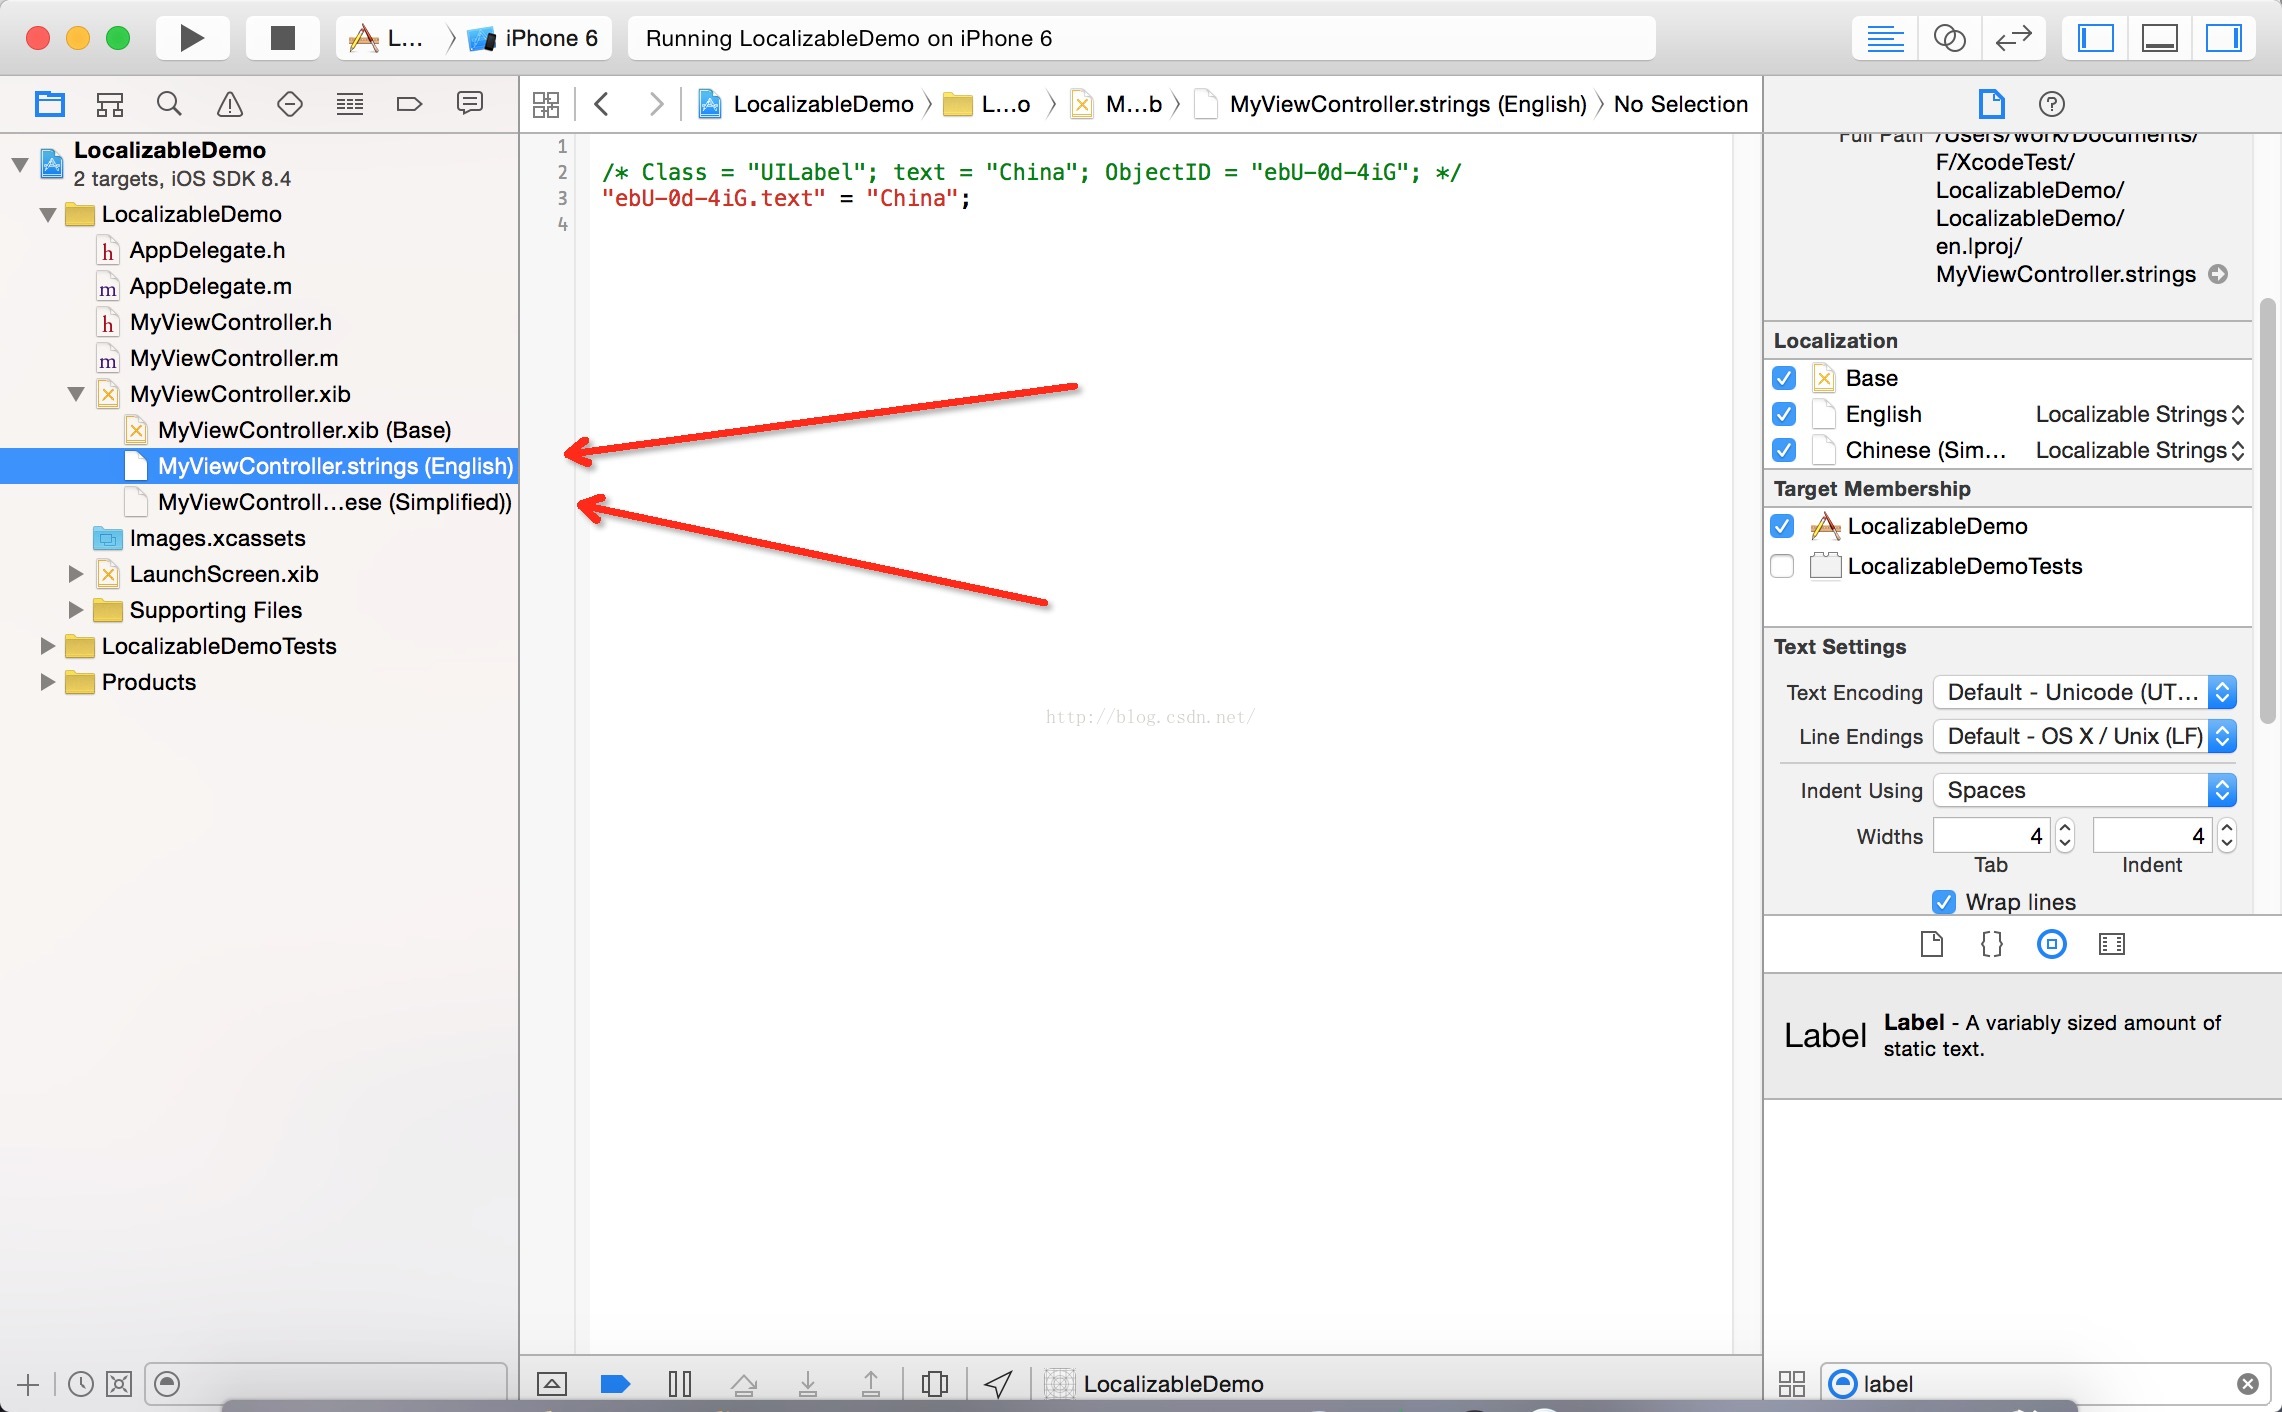Image resolution: width=2282 pixels, height=1412 pixels.
Task: Uncheck the Base localization
Action: tap(1784, 378)
